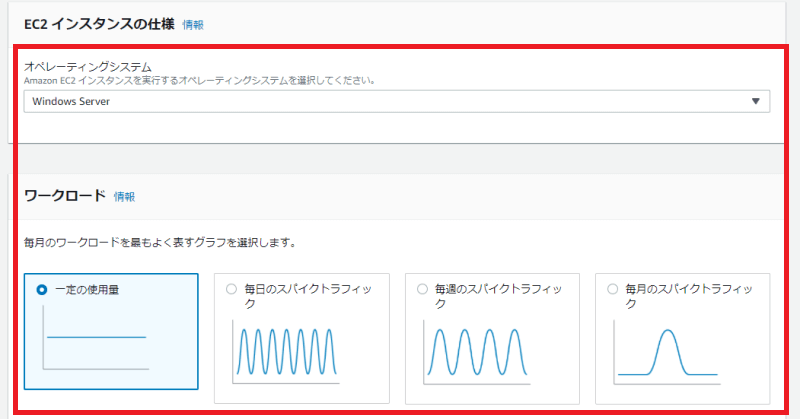
Task: Click the text 毎月のワークロードを最もよく表すグラフを選択します。
Action: [161, 242]
